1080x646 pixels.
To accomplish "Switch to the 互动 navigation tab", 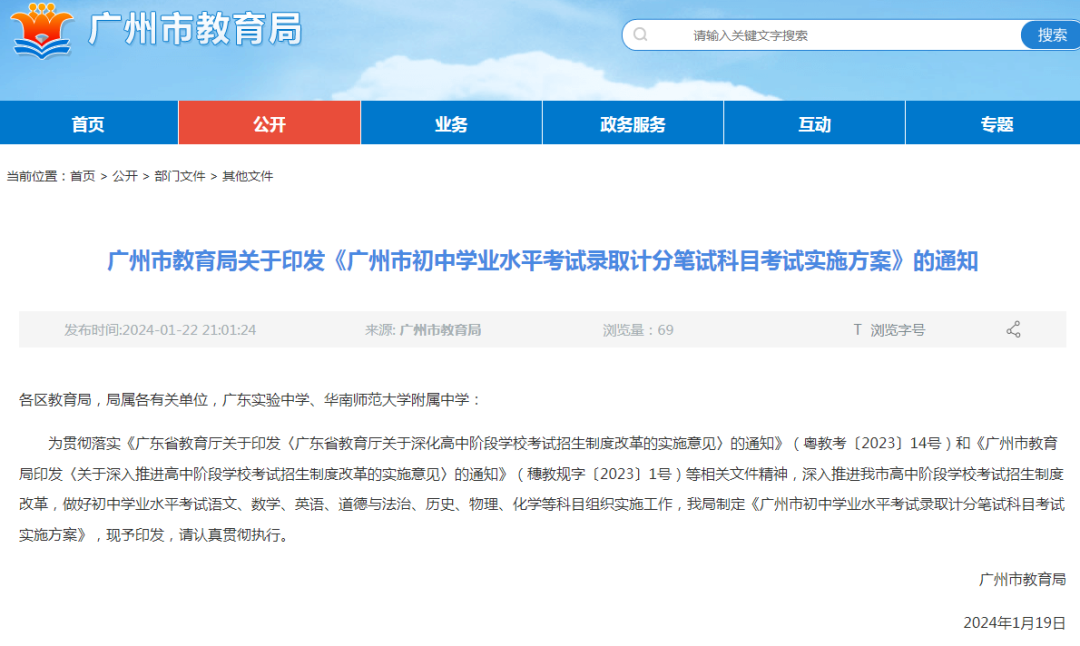I will click(814, 124).
